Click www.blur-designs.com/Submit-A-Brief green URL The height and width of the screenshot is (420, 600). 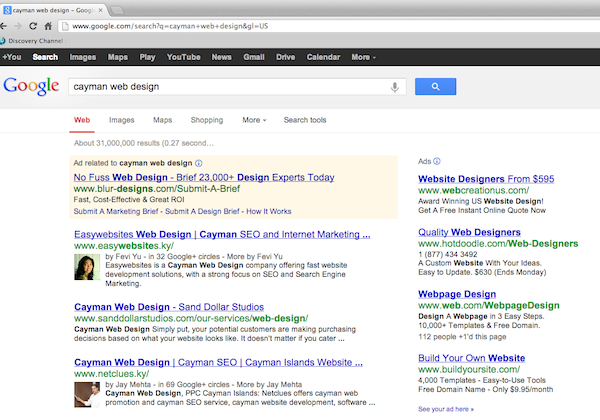click(157, 189)
